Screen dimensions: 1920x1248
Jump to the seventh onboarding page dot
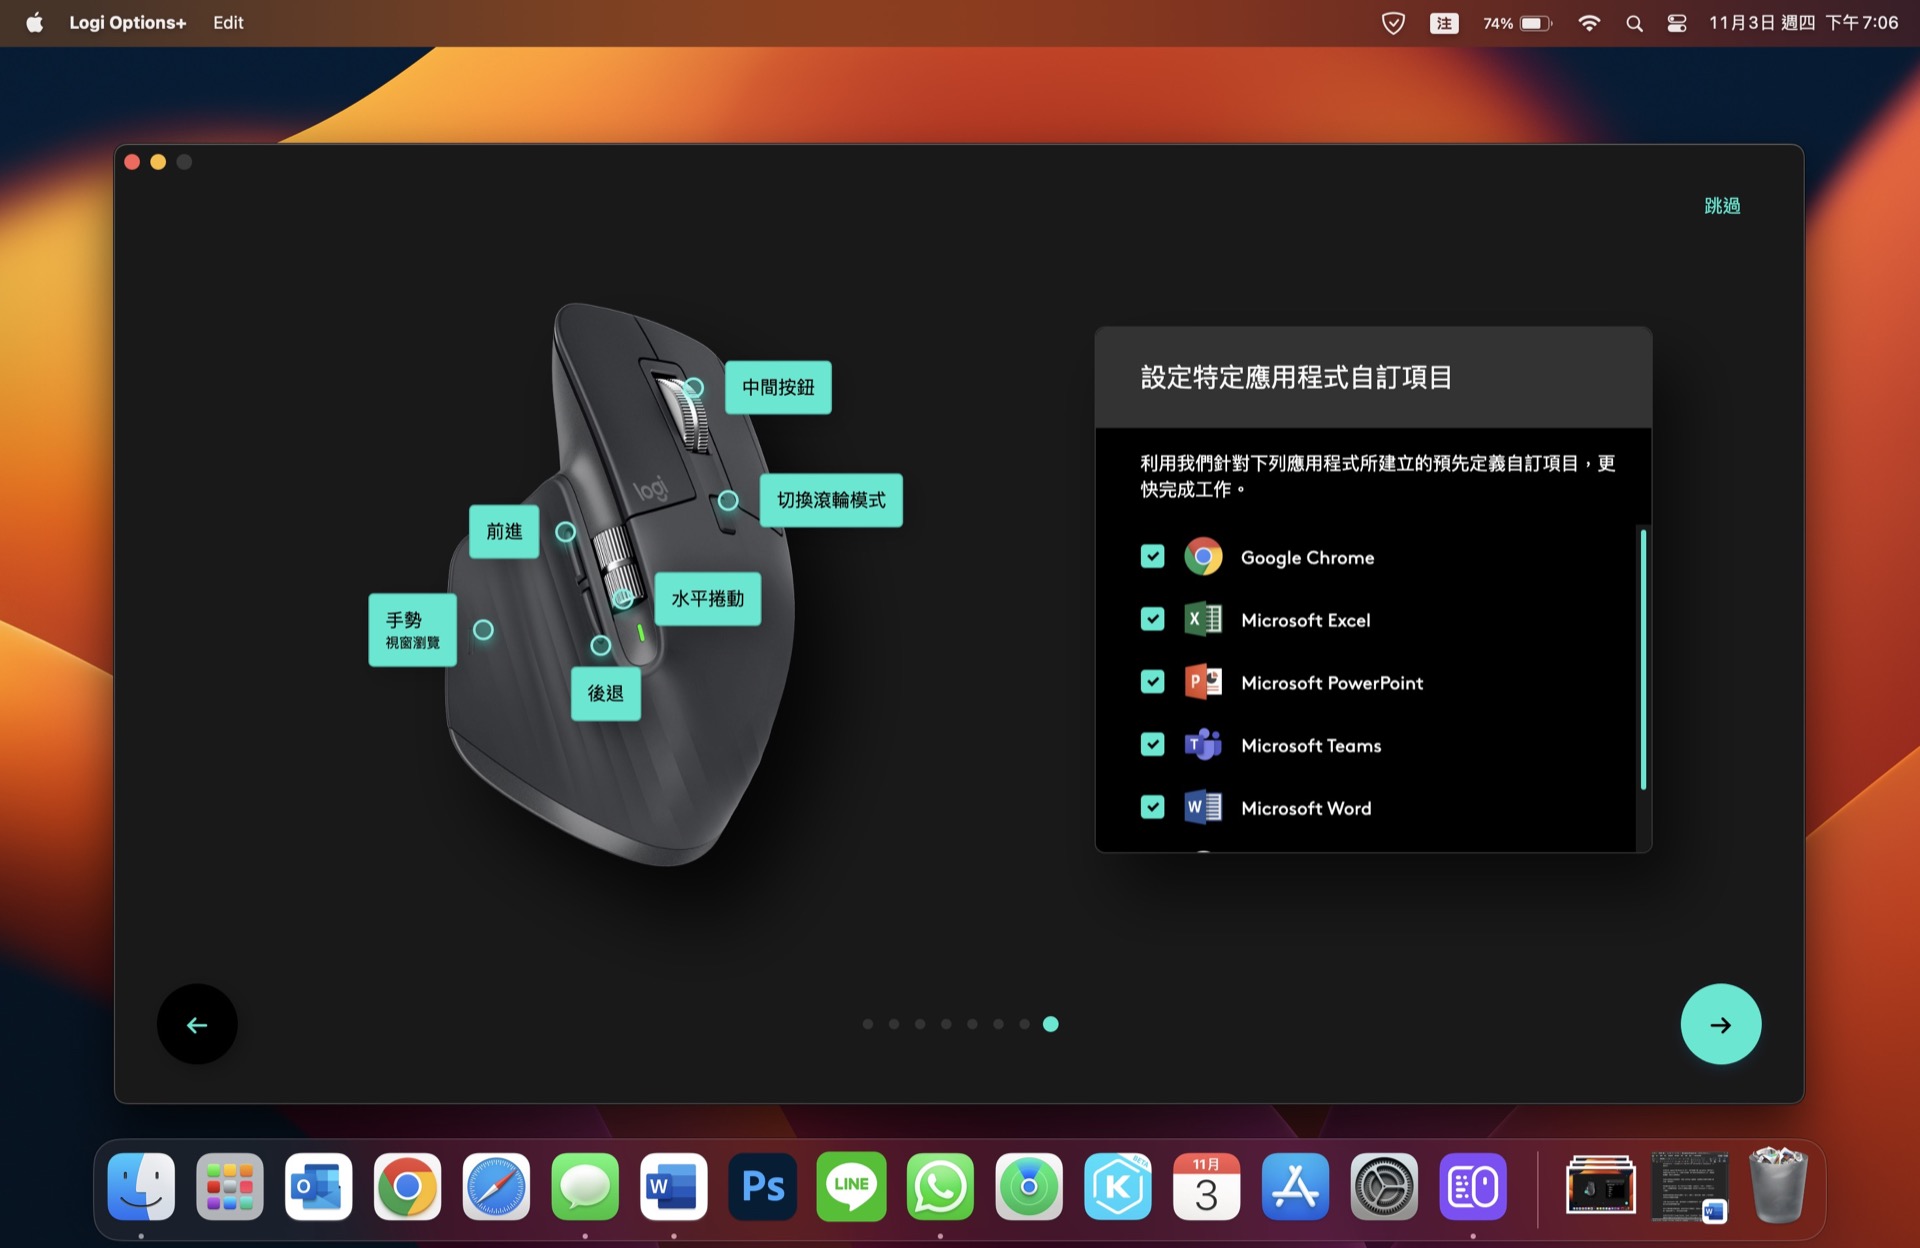(1024, 1024)
